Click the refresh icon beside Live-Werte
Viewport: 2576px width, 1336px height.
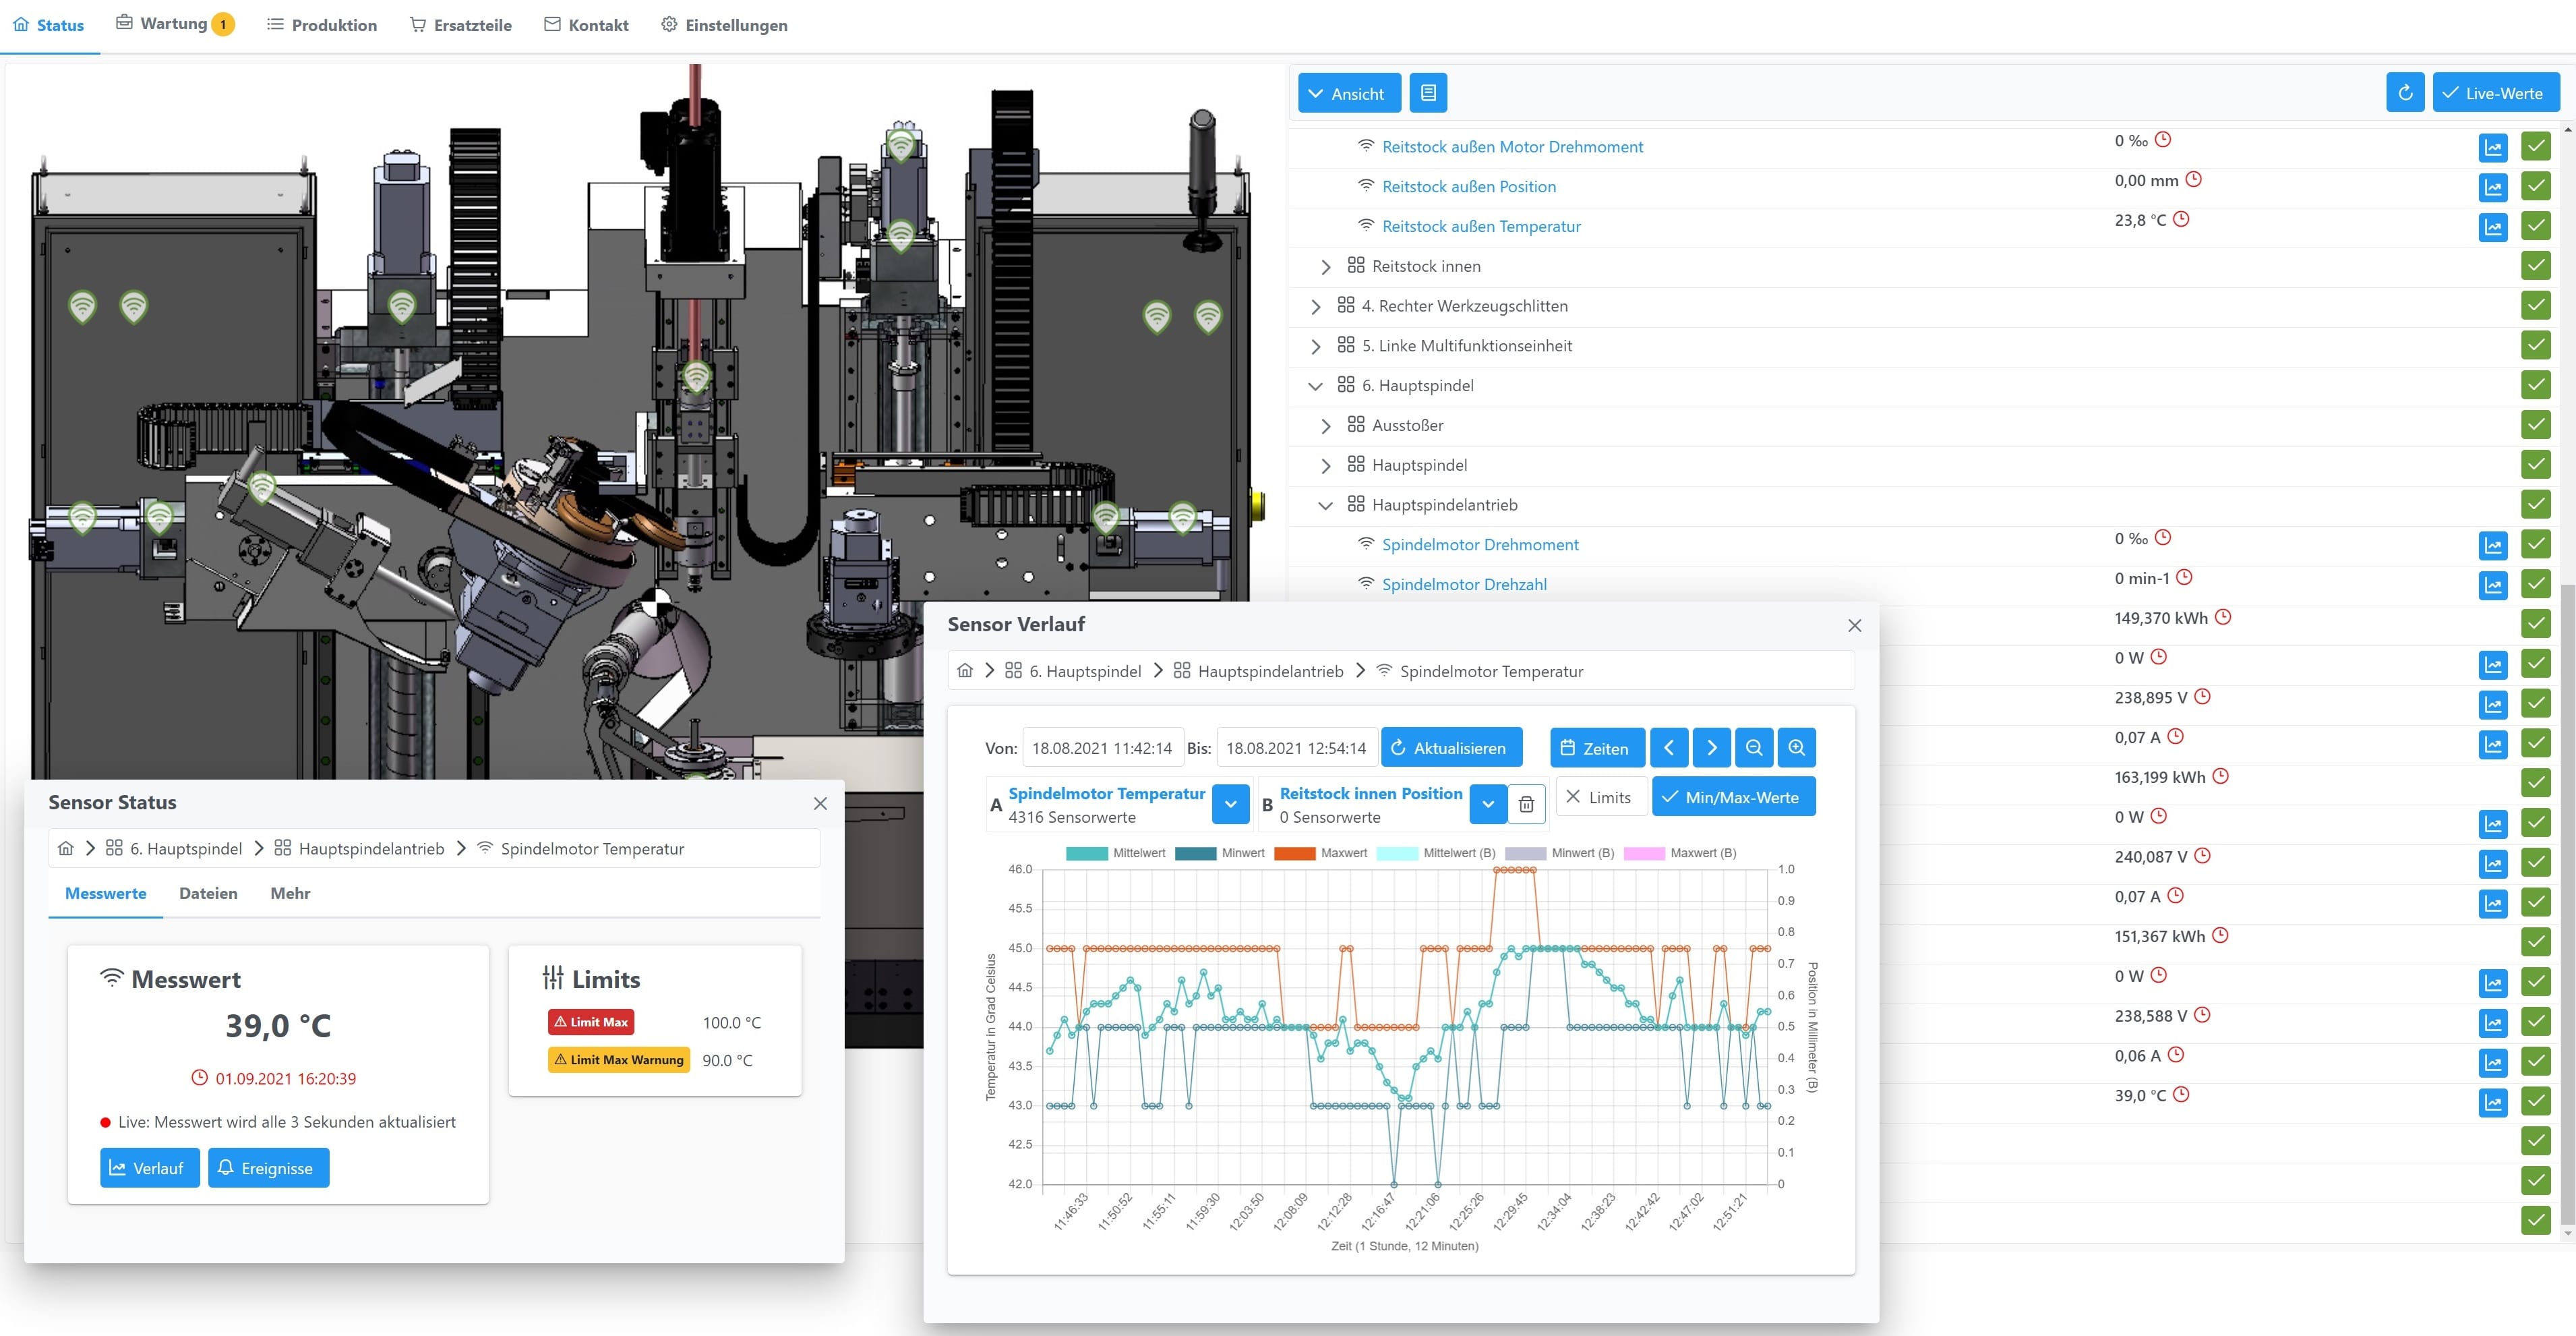click(x=2405, y=93)
